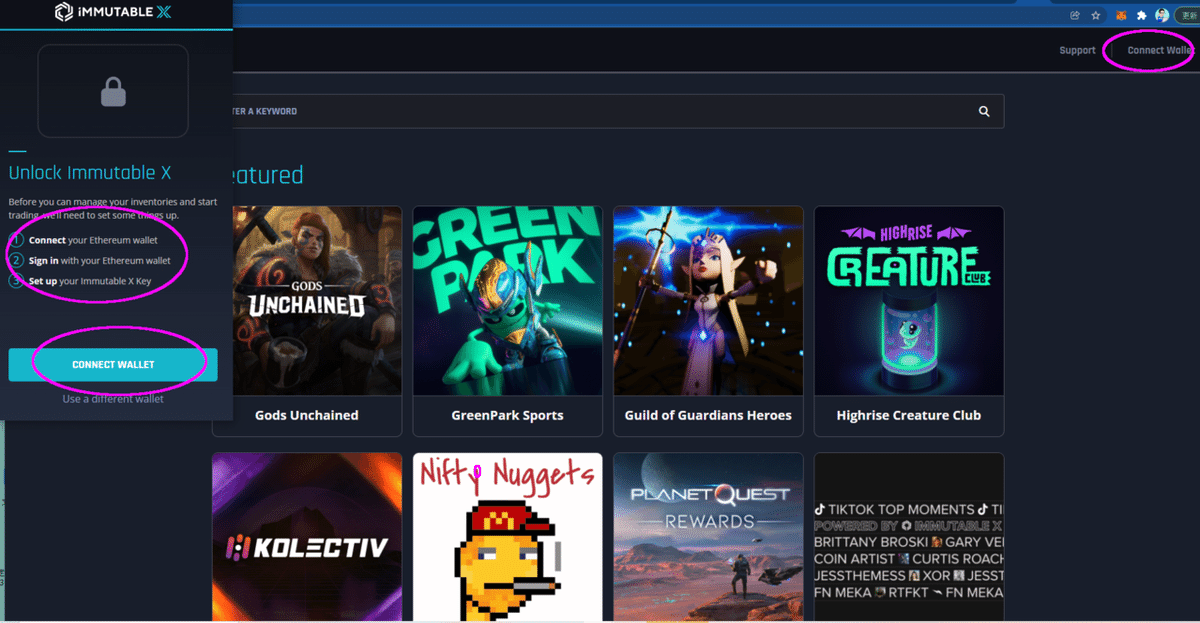Open the Kolectiv collection card

(x=307, y=537)
